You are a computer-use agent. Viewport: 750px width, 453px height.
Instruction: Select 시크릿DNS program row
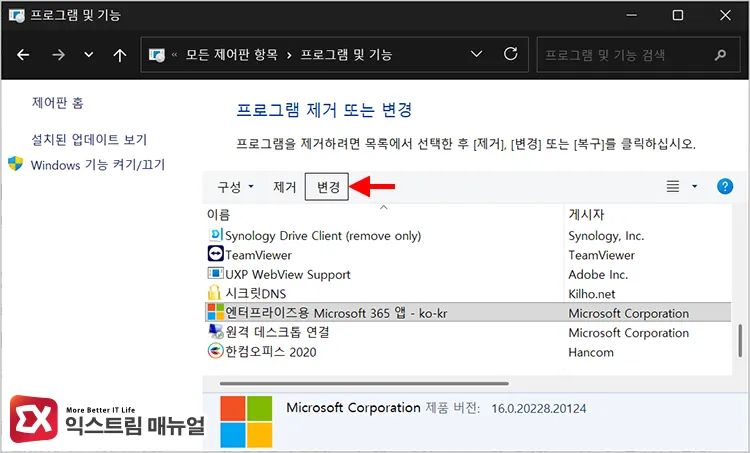468,294
